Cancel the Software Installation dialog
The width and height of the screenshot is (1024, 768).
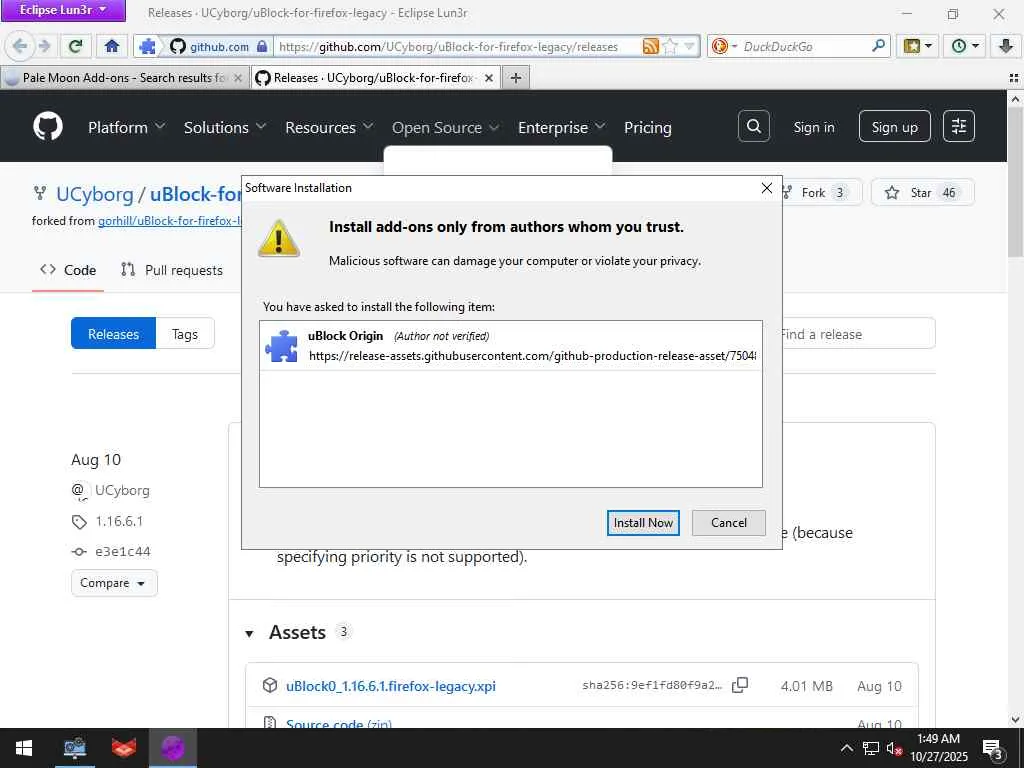[x=729, y=522]
